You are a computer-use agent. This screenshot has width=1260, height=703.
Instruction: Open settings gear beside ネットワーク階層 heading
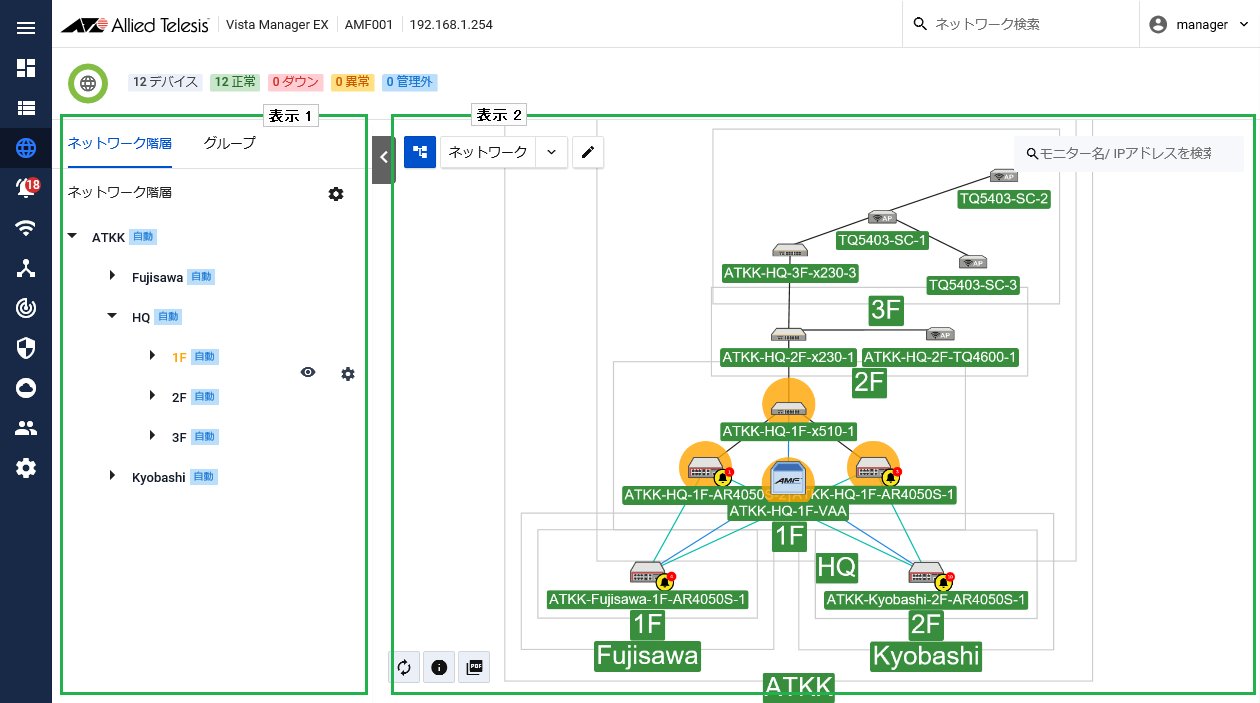coord(336,194)
